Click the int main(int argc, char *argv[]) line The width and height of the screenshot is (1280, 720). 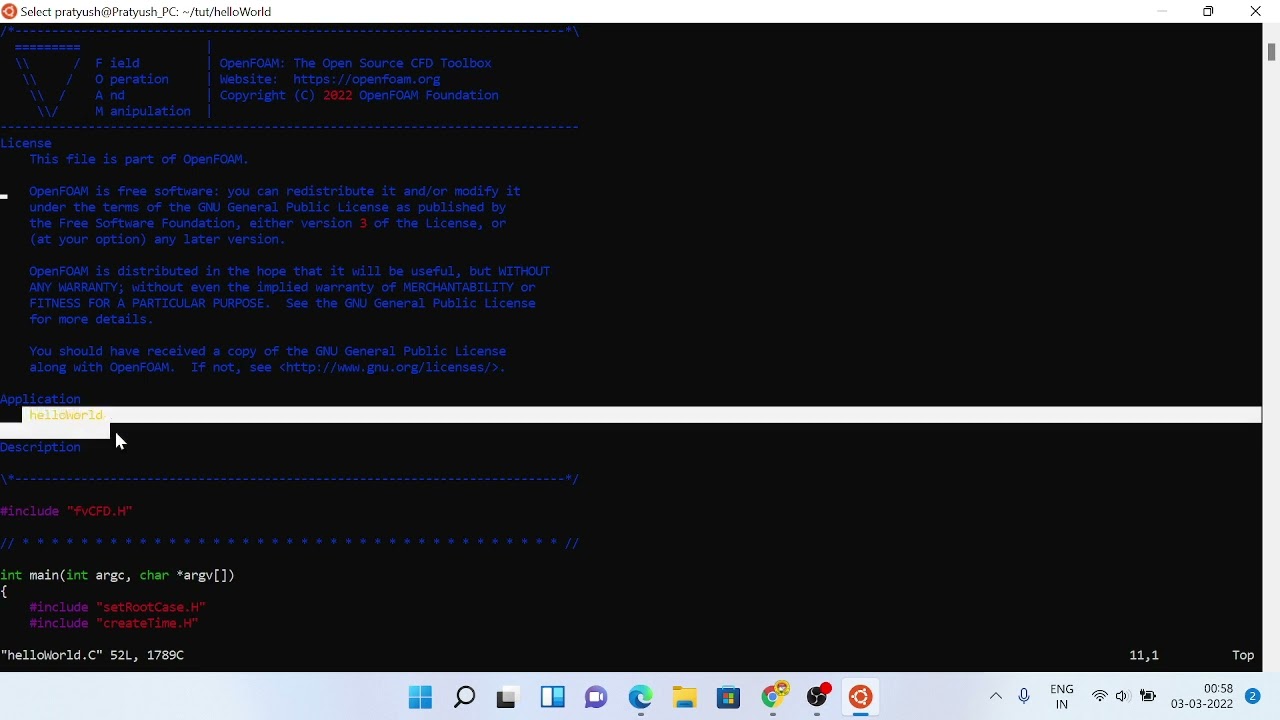pos(118,575)
